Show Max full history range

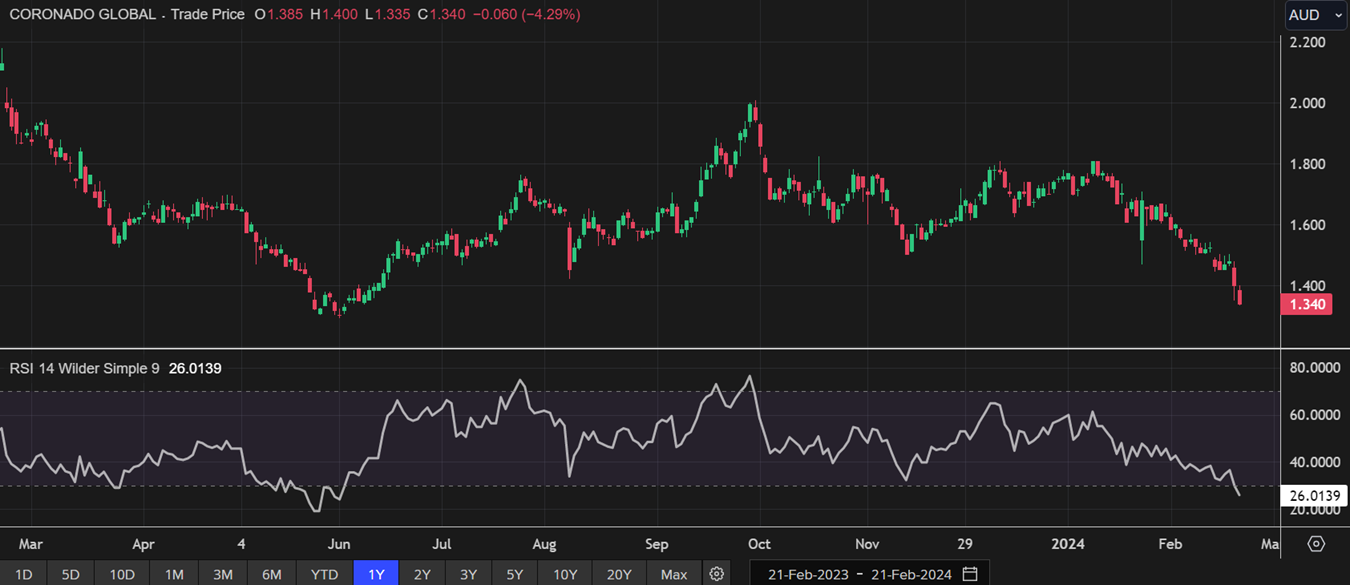(674, 574)
